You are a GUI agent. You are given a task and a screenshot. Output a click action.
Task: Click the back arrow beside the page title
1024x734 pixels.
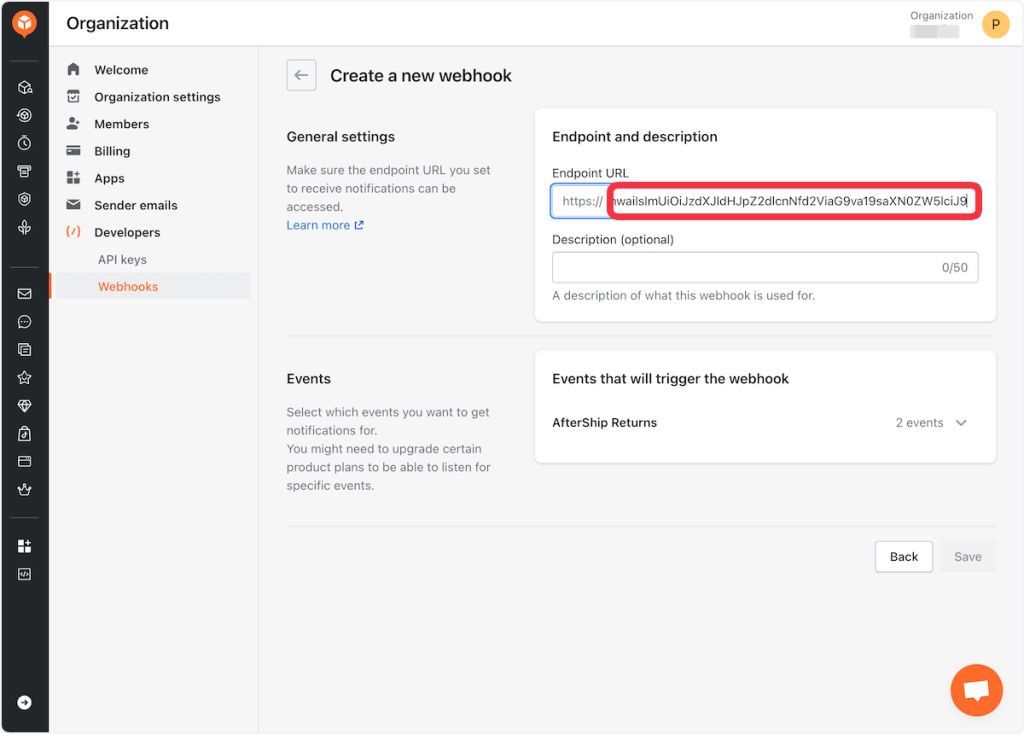pos(301,76)
